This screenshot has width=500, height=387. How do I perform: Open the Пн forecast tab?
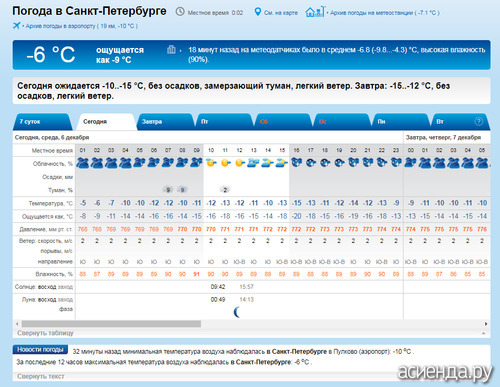(x=400, y=122)
